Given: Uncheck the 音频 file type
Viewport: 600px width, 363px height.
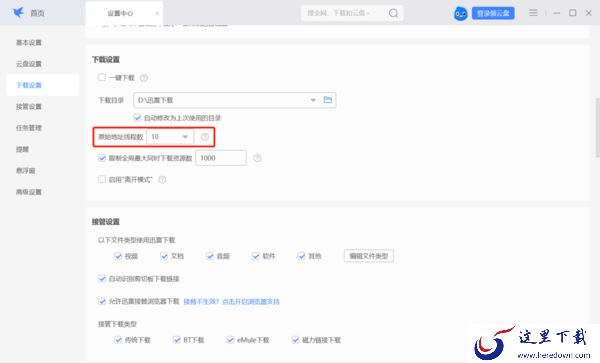Looking at the screenshot, I should point(210,256).
